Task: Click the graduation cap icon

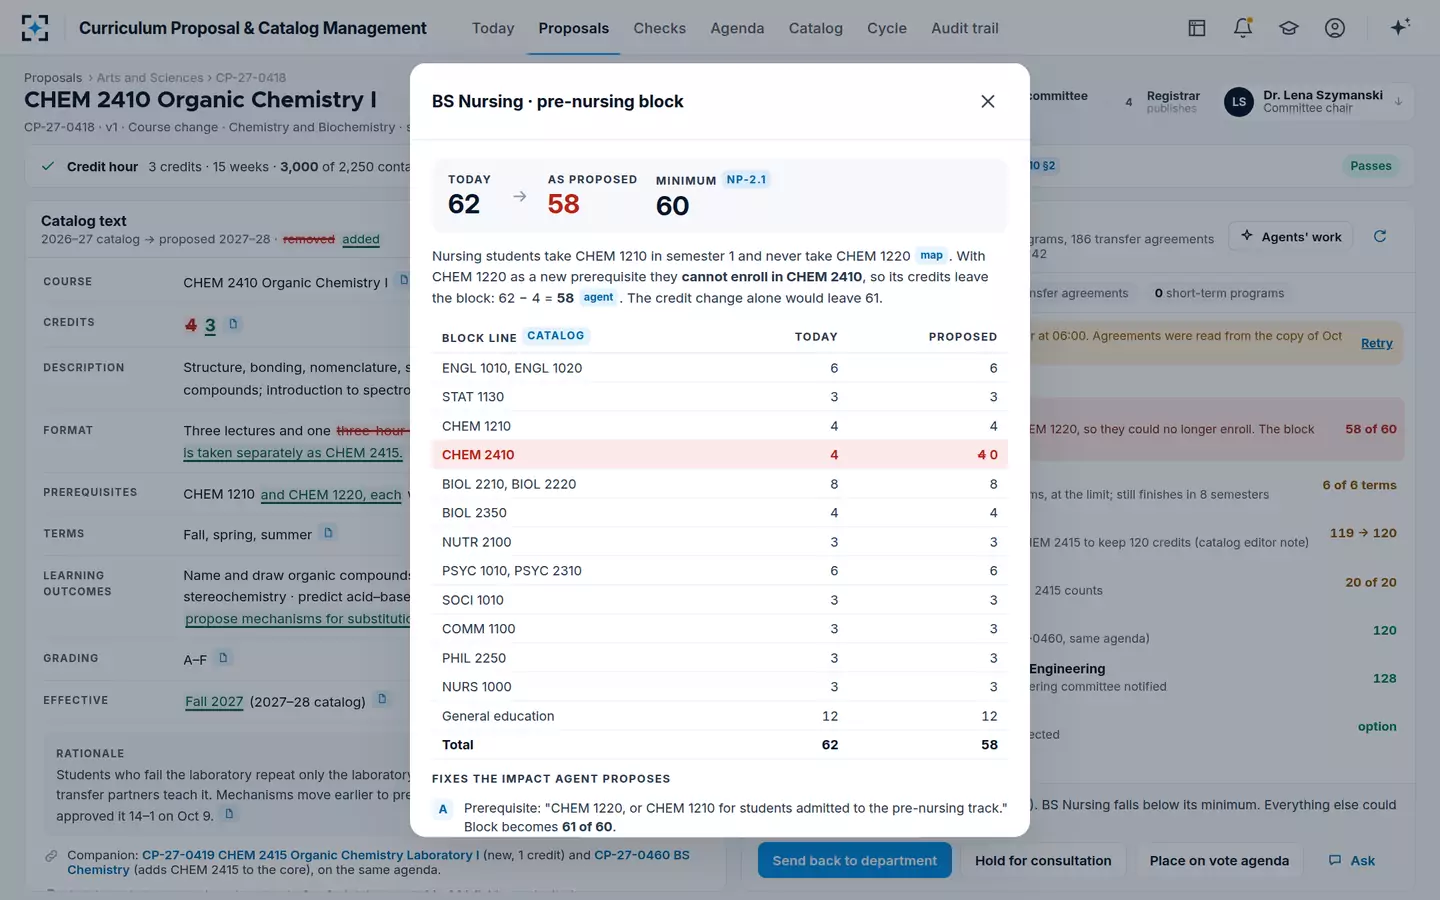Action: click(x=1288, y=28)
